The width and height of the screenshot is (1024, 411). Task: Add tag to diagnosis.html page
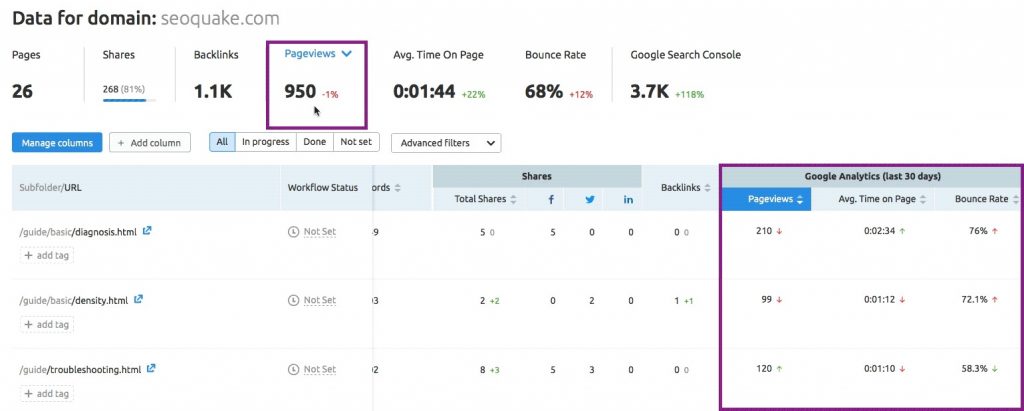click(x=47, y=255)
